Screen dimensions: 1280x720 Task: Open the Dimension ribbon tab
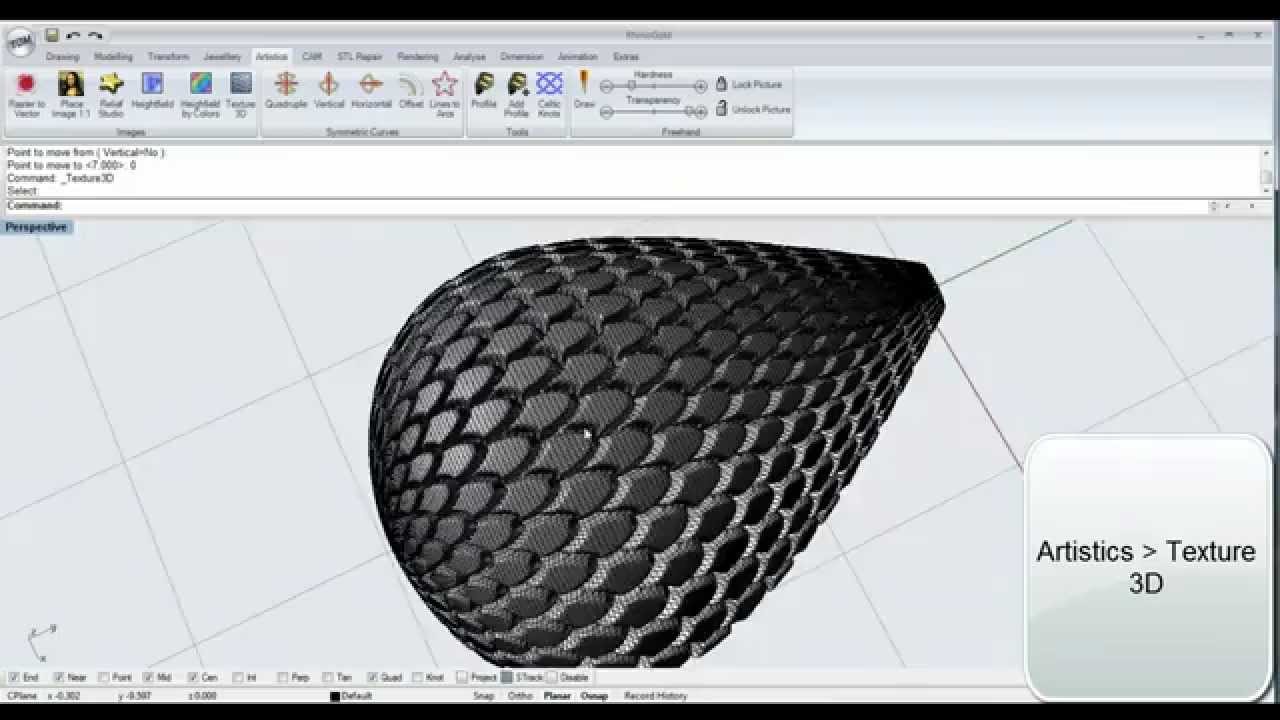pos(522,57)
